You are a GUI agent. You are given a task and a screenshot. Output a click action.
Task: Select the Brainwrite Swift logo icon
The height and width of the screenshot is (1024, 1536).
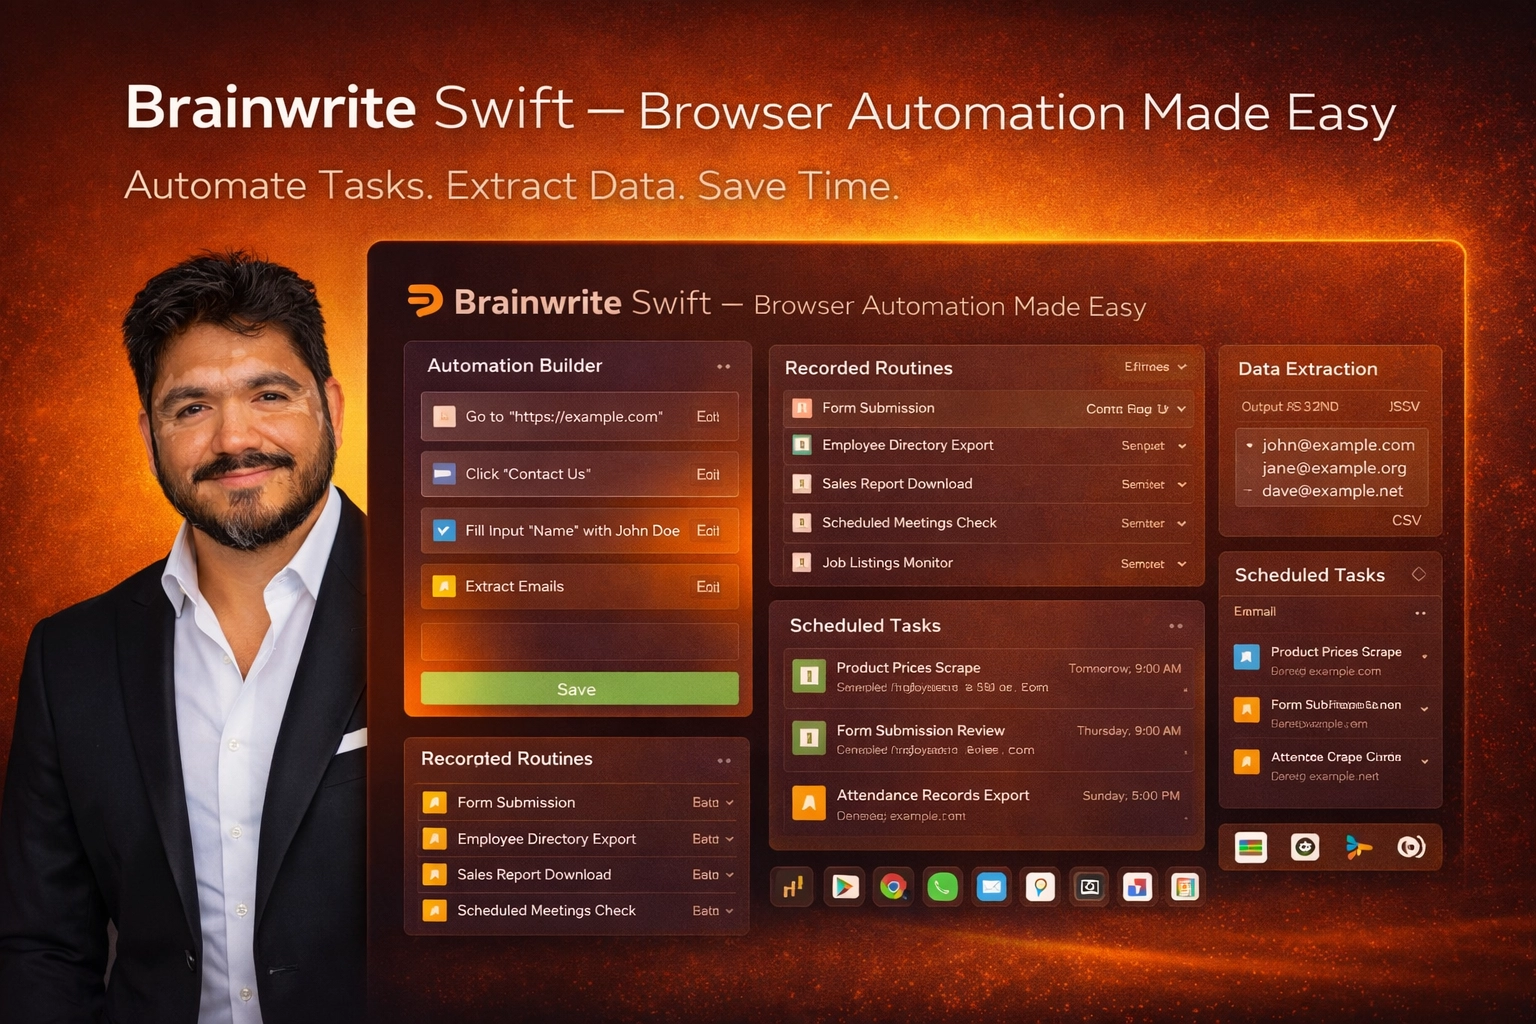coord(424,300)
